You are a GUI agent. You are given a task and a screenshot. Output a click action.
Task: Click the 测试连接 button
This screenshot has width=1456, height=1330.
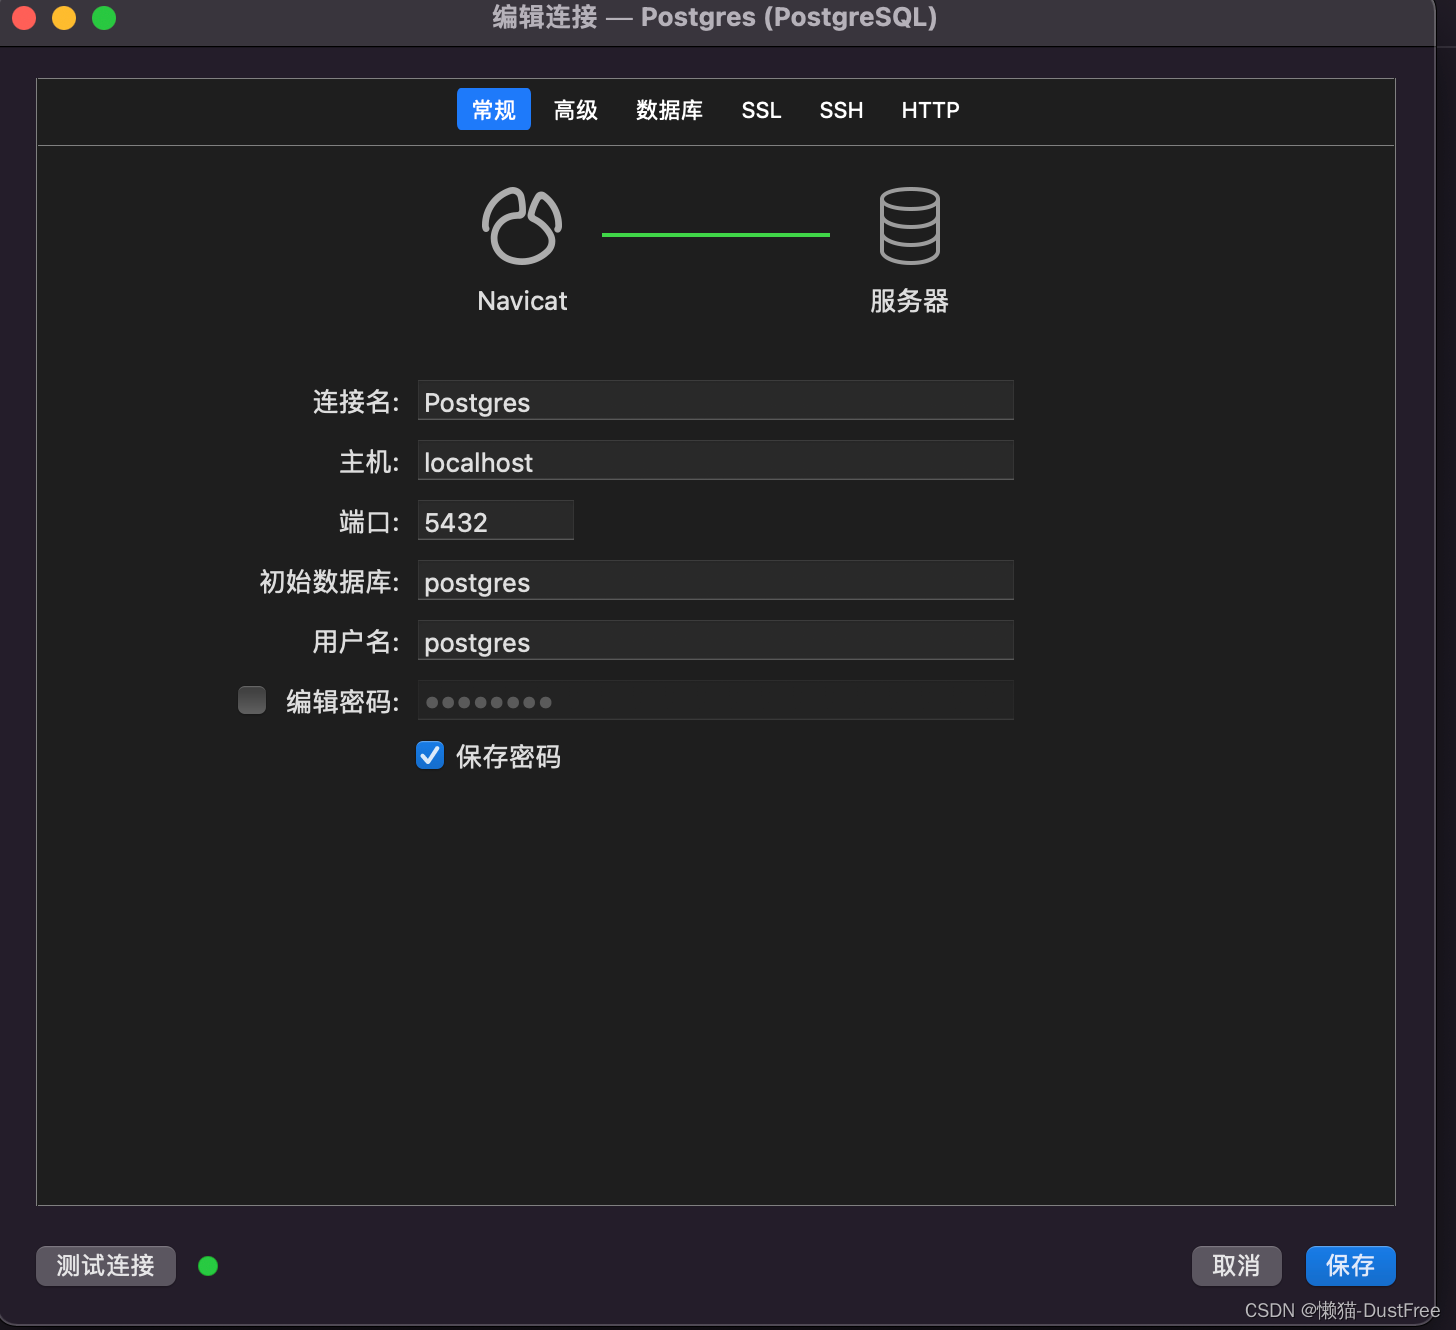coord(106,1266)
